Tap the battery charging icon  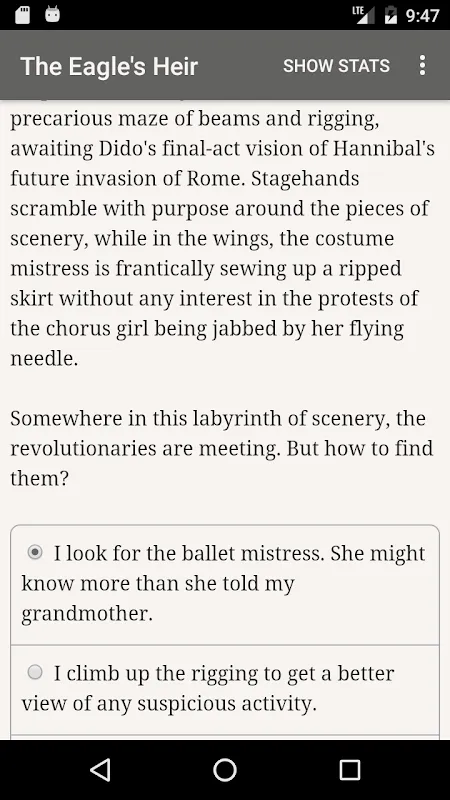(x=390, y=15)
